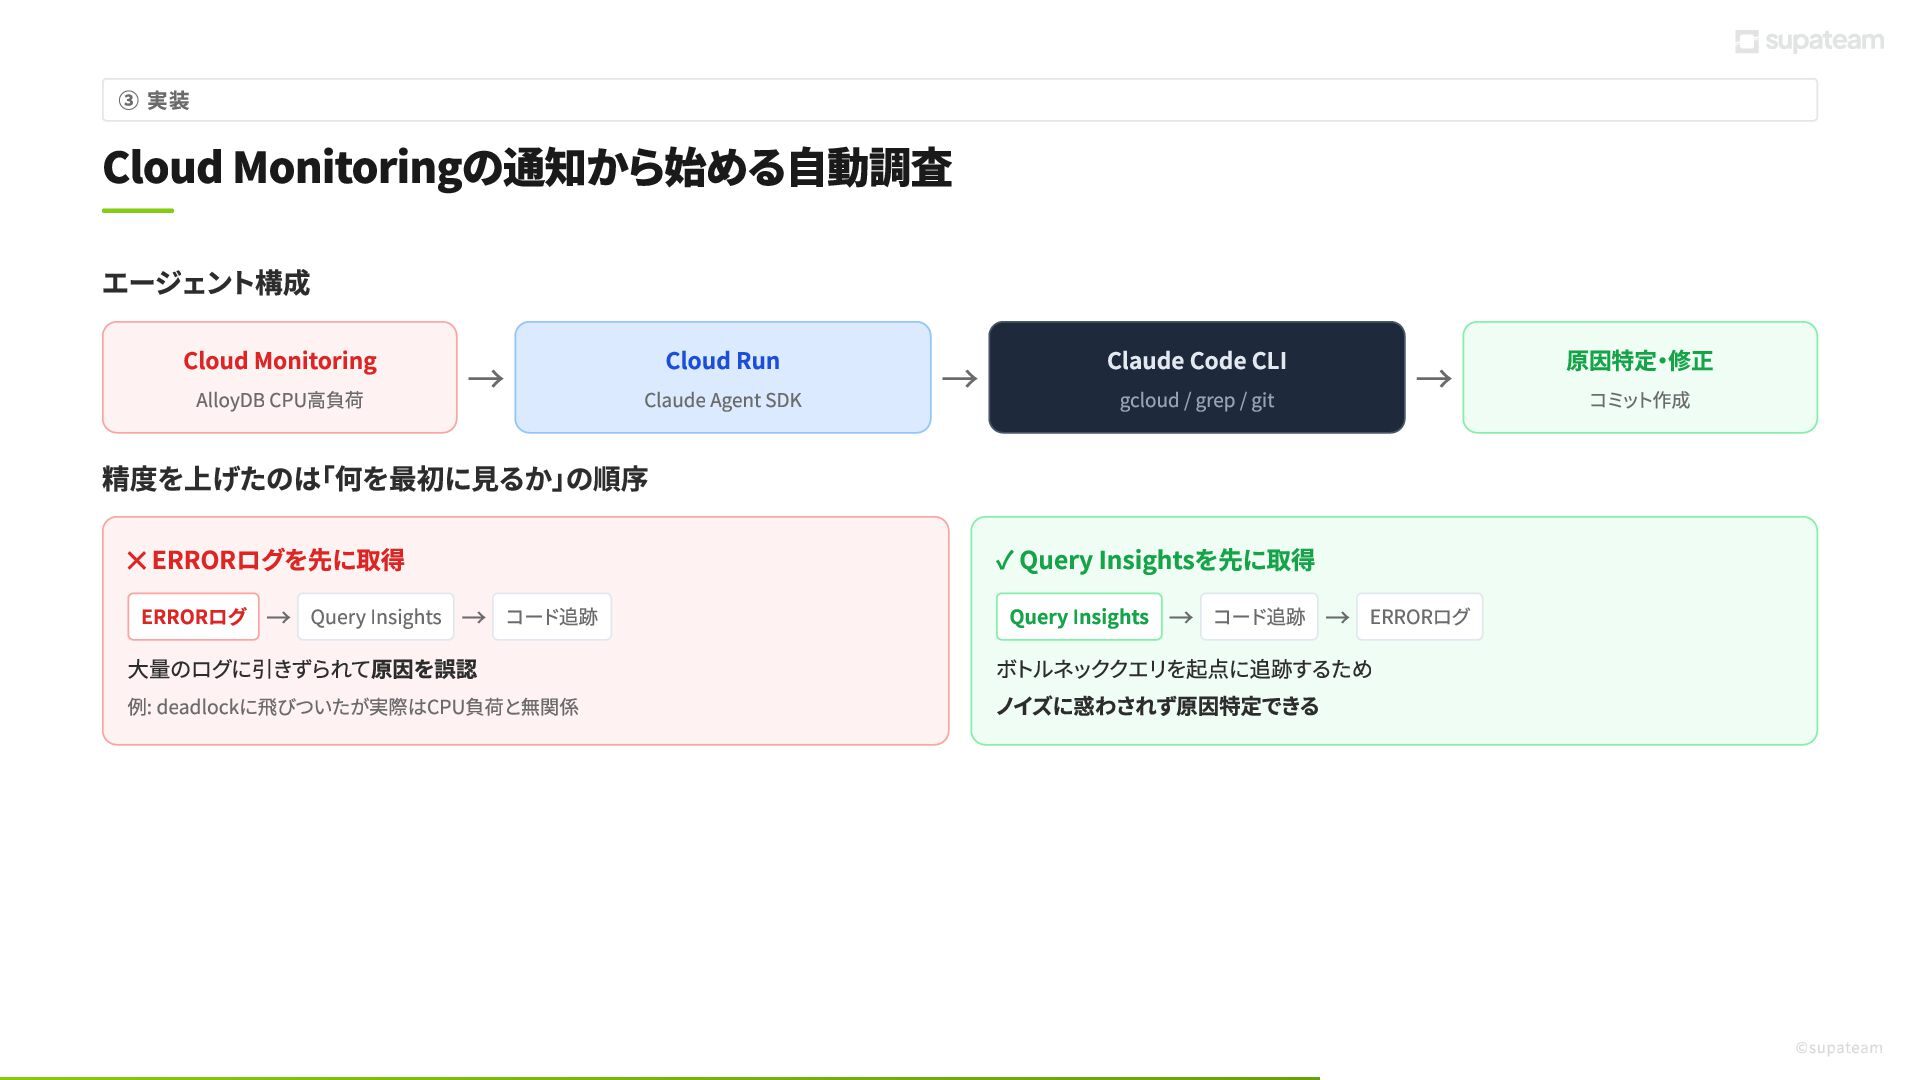1920x1080 pixels.
Task: Select the Cloud Run box
Action: [723, 377]
